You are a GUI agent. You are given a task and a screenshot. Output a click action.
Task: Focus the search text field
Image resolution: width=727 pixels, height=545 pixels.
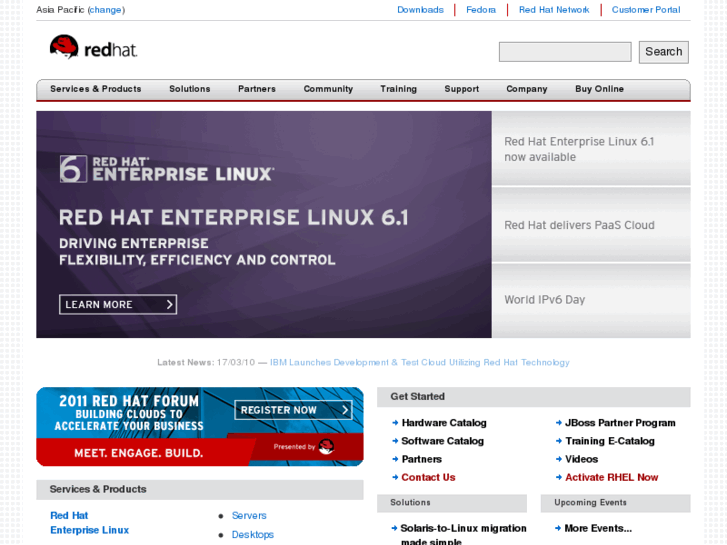pyautogui.click(x=565, y=52)
